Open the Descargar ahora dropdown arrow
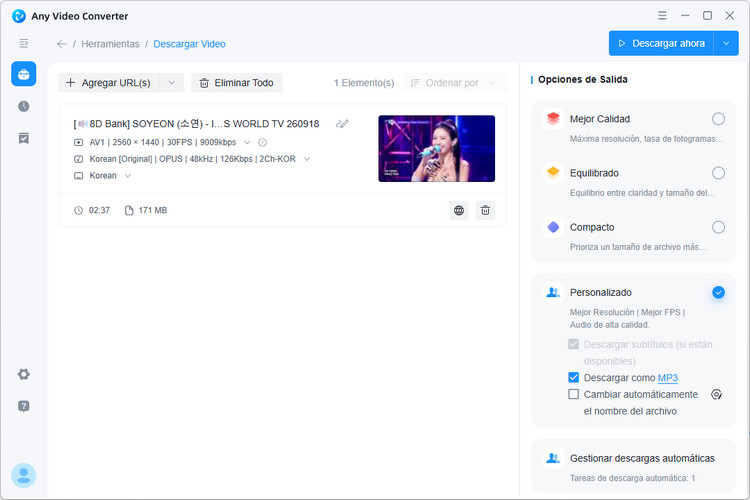The width and height of the screenshot is (750, 500). (726, 44)
